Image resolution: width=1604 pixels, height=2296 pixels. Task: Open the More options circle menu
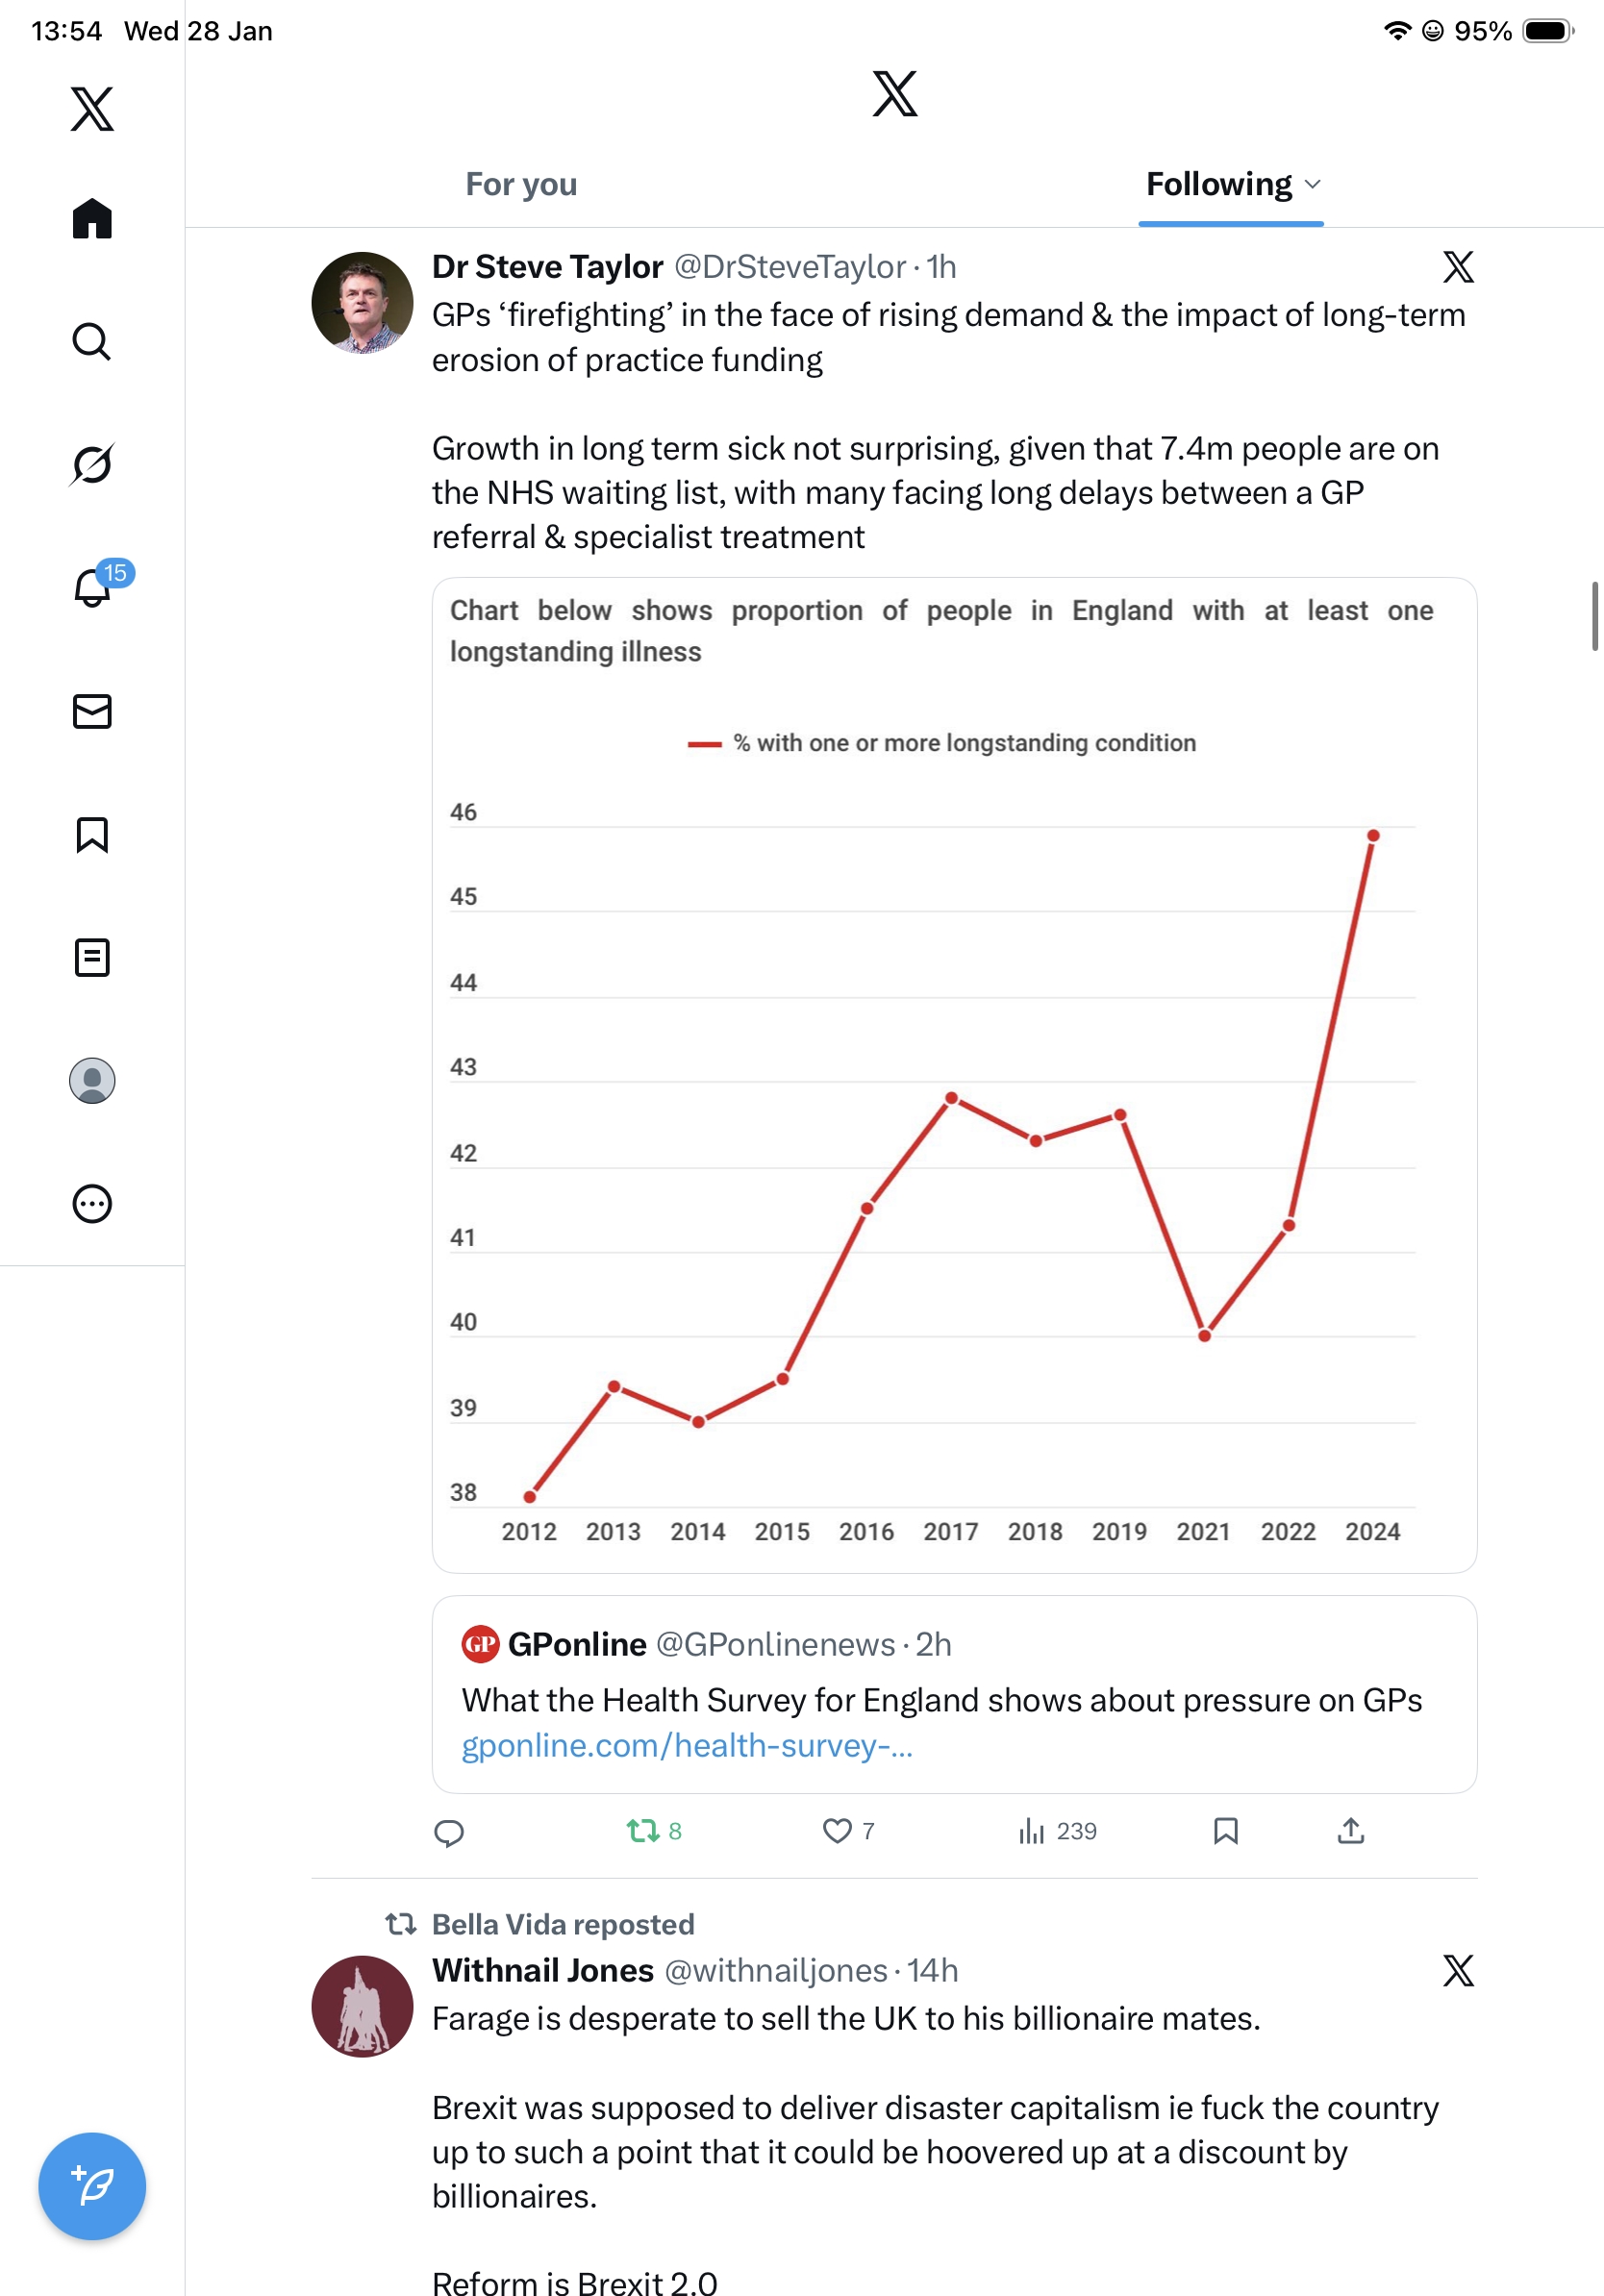point(92,1203)
